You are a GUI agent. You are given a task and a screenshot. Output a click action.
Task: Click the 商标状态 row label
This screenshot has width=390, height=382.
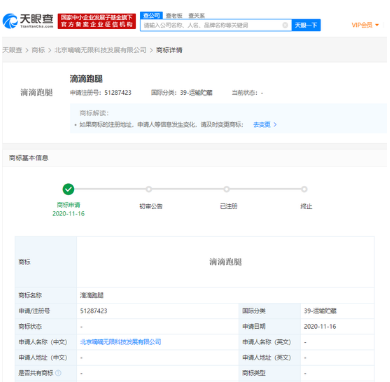[30, 327]
